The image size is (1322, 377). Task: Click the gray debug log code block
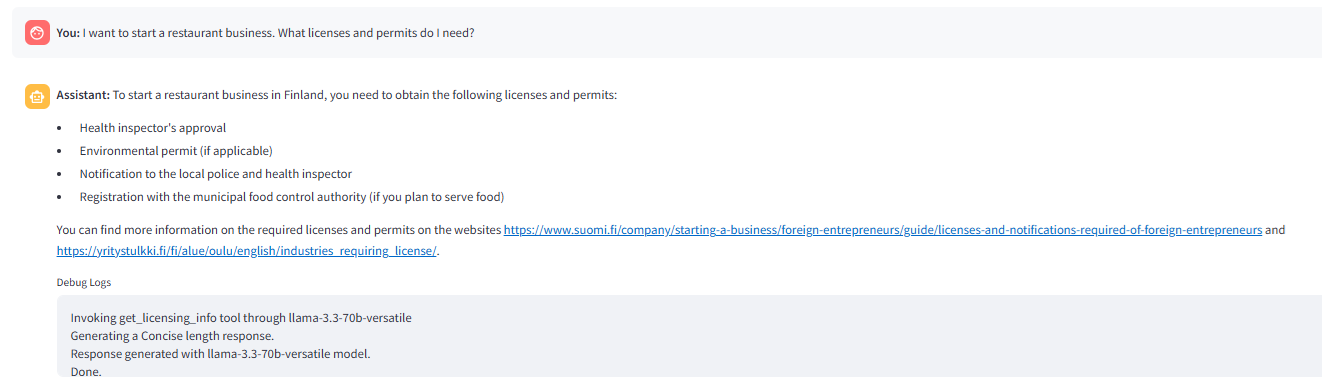coord(689,336)
